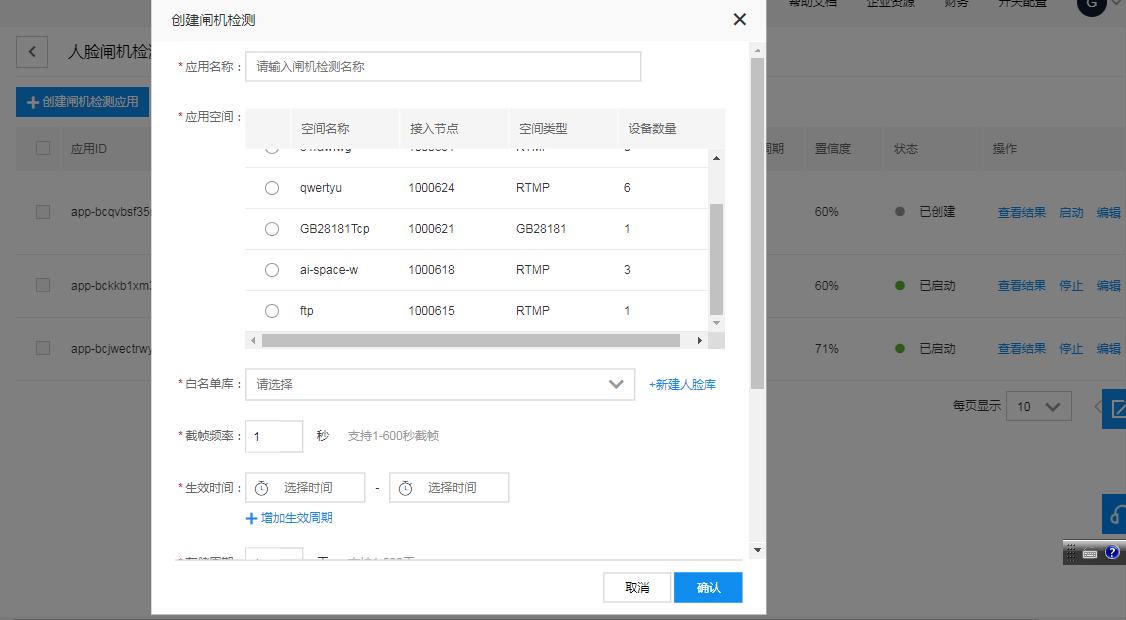1126x620 pixels.
Task: Click the G user avatar
Action: pos(1092,6)
